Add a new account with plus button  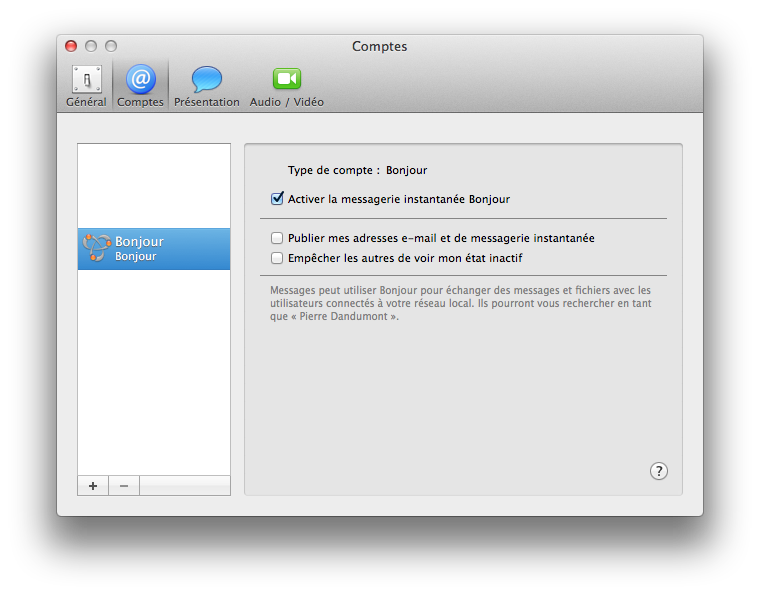93,486
